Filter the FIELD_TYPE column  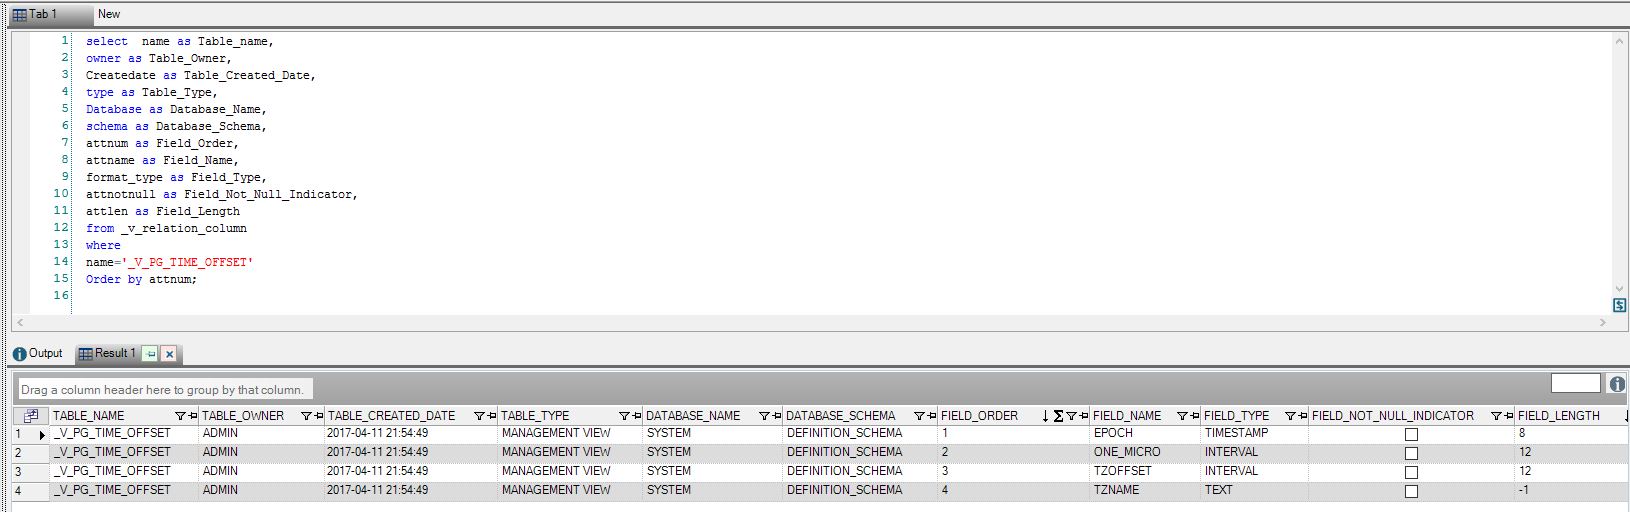[1290, 416]
